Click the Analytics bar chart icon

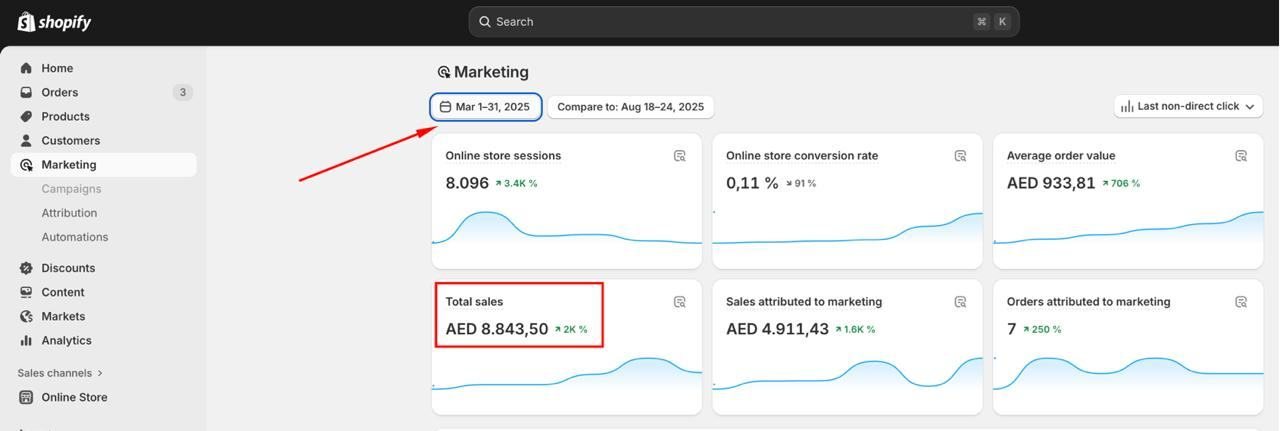tap(26, 340)
